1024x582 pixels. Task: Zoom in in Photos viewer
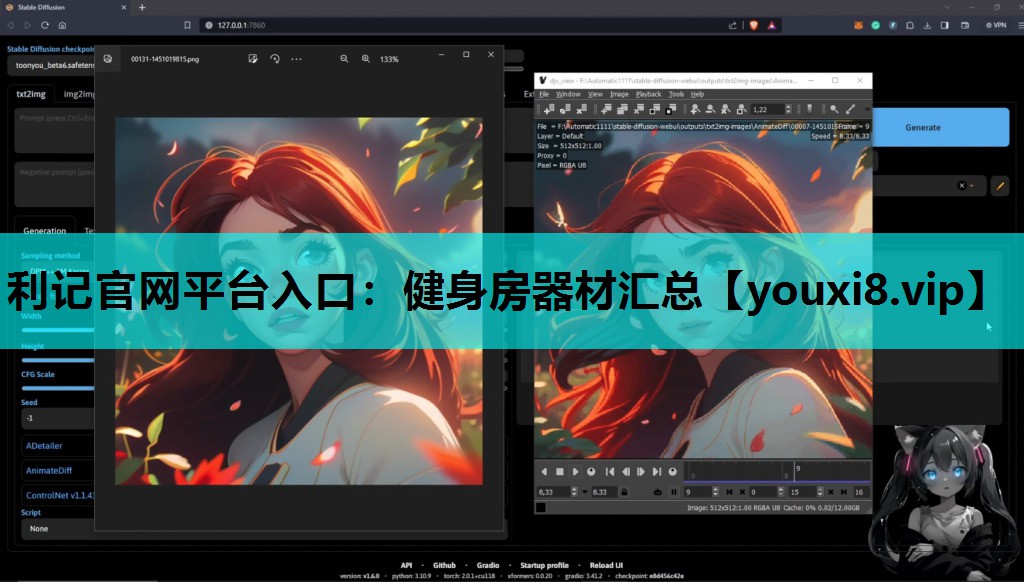(366, 59)
